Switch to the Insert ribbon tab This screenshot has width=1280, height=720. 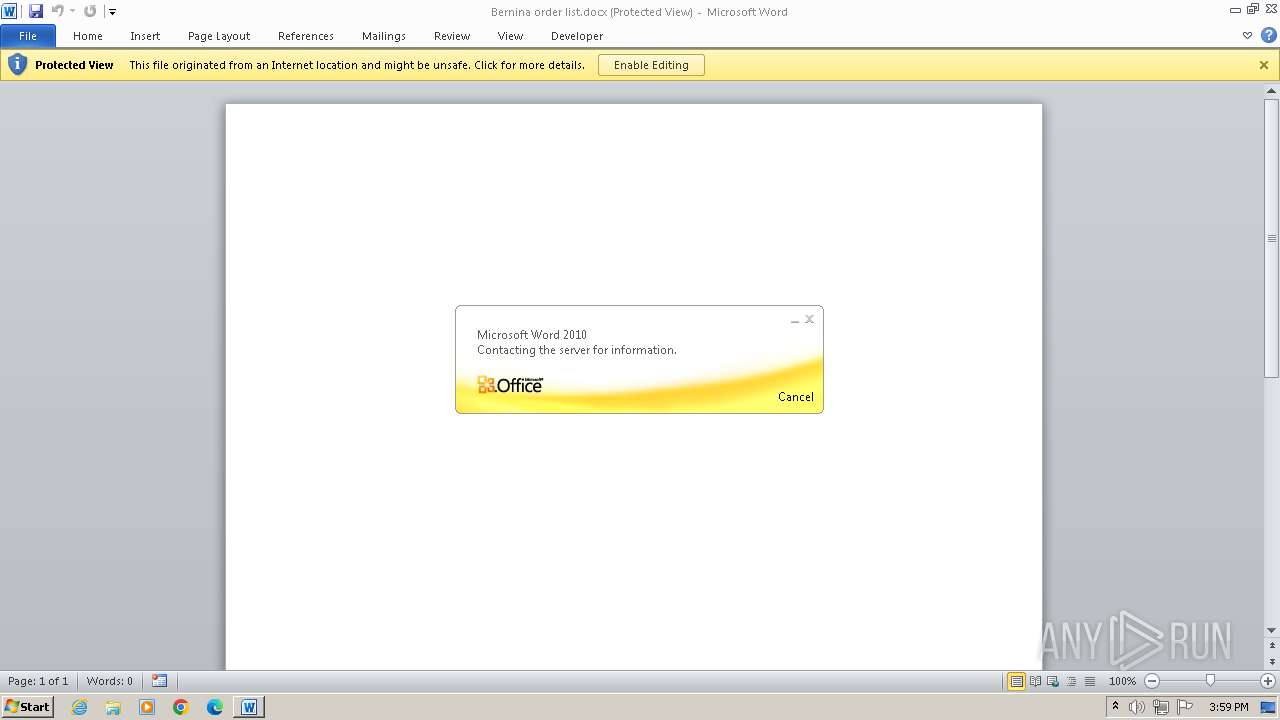145,36
